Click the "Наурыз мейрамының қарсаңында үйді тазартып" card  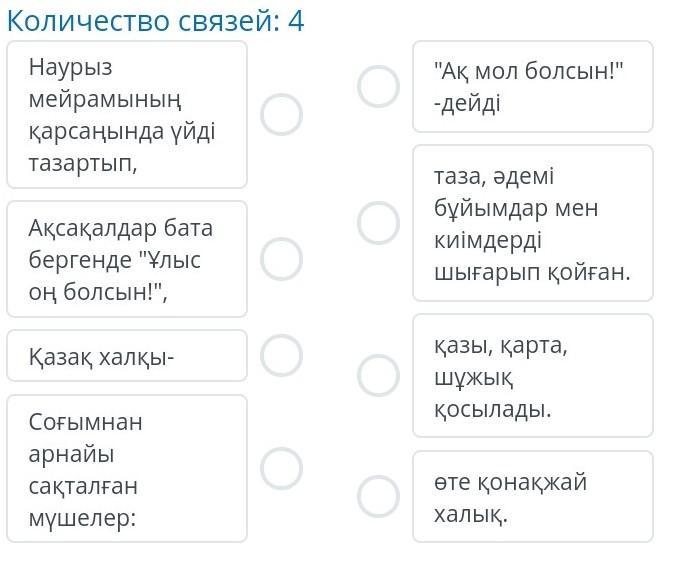tap(127, 114)
